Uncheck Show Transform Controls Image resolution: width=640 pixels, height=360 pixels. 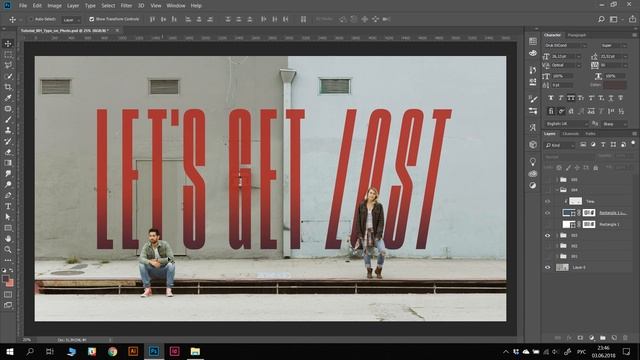[x=91, y=19]
